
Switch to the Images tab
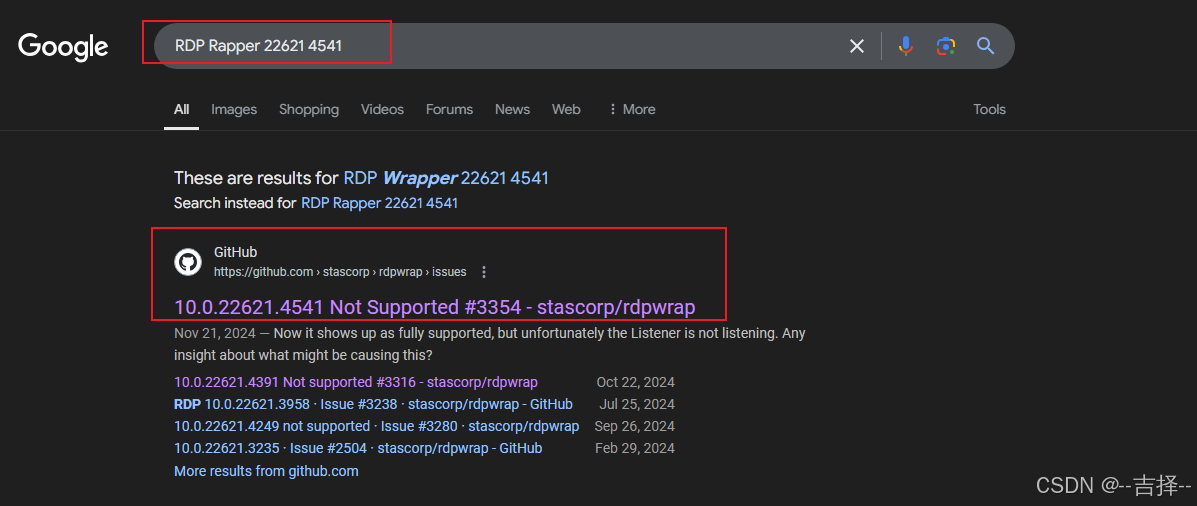tap(234, 109)
